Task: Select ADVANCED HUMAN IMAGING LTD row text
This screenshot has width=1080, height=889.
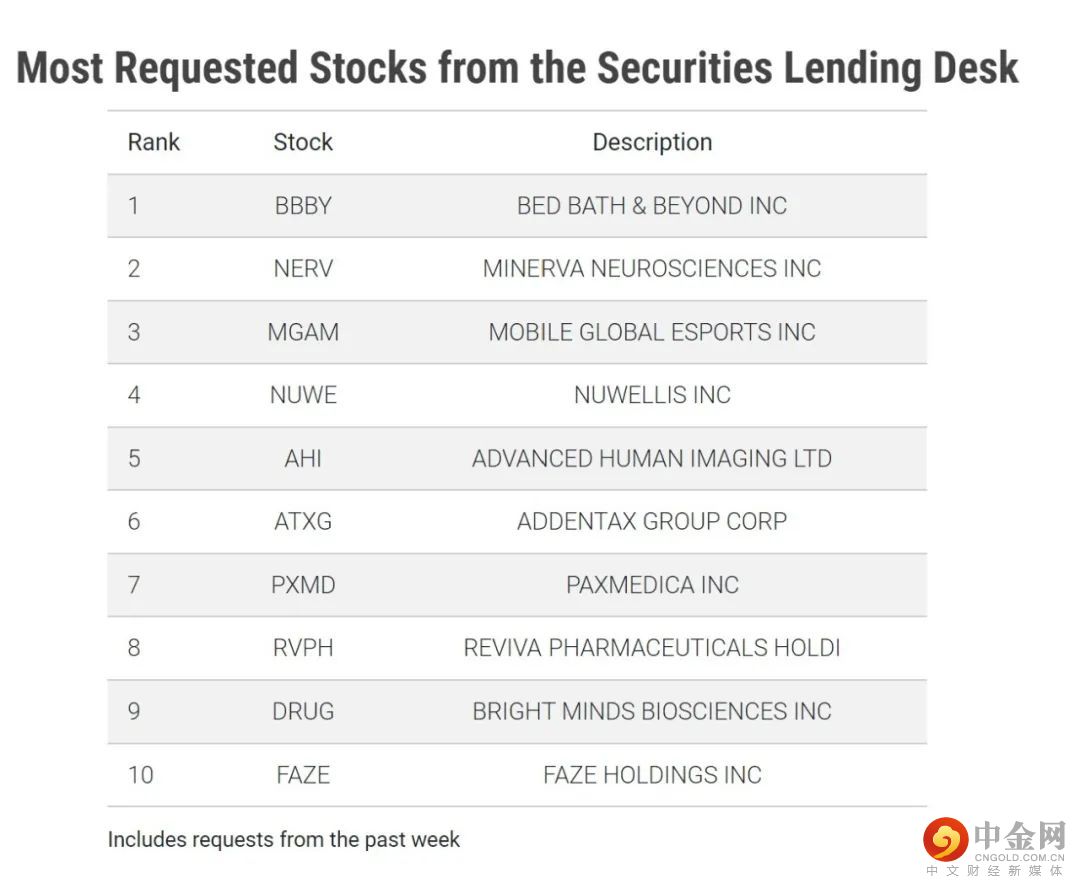Action: (x=652, y=459)
